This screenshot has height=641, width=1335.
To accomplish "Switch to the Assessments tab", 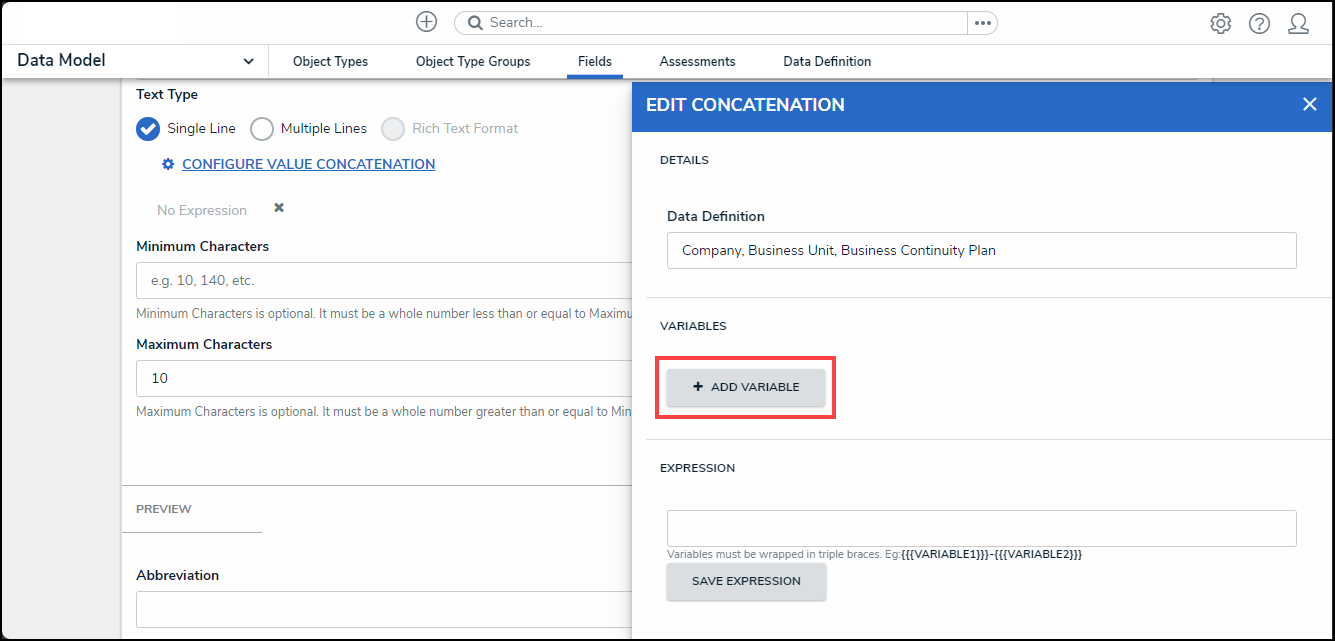I will point(697,62).
